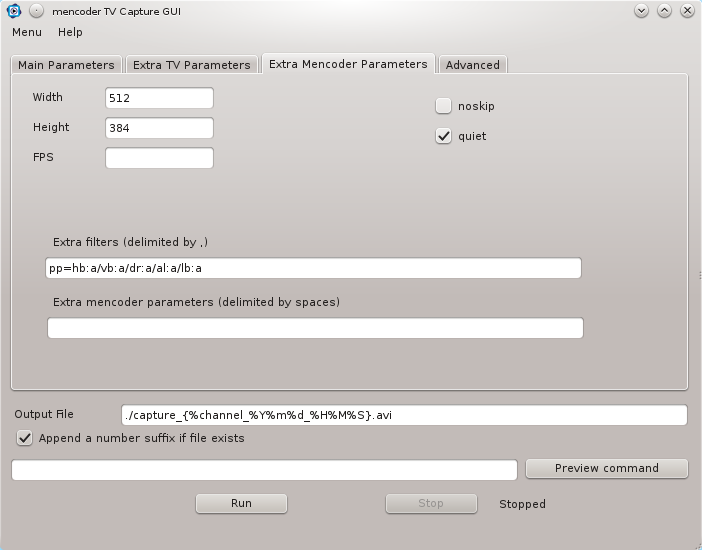The image size is (702, 550).
Task: Click the Output File path field
Action: pyautogui.click(x=404, y=415)
